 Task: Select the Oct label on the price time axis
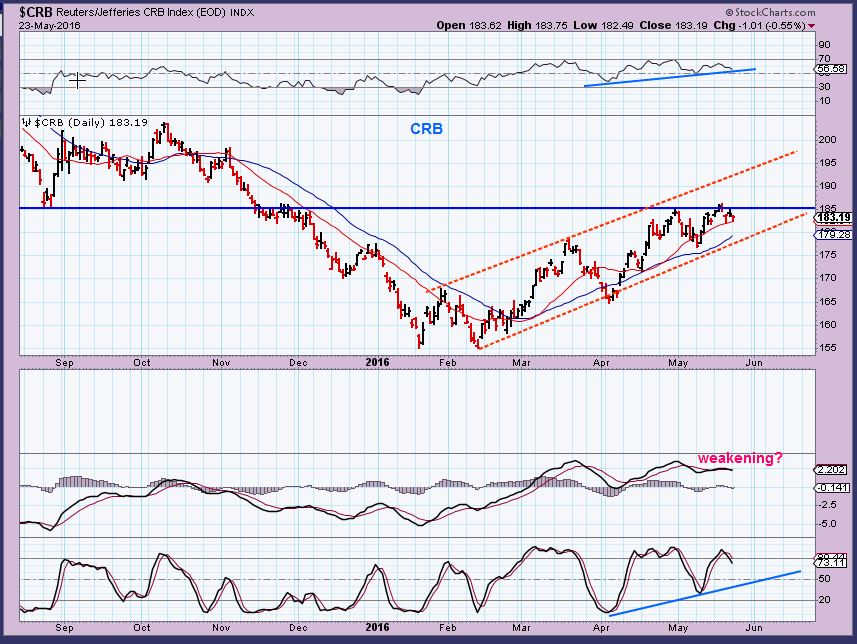click(x=142, y=362)
